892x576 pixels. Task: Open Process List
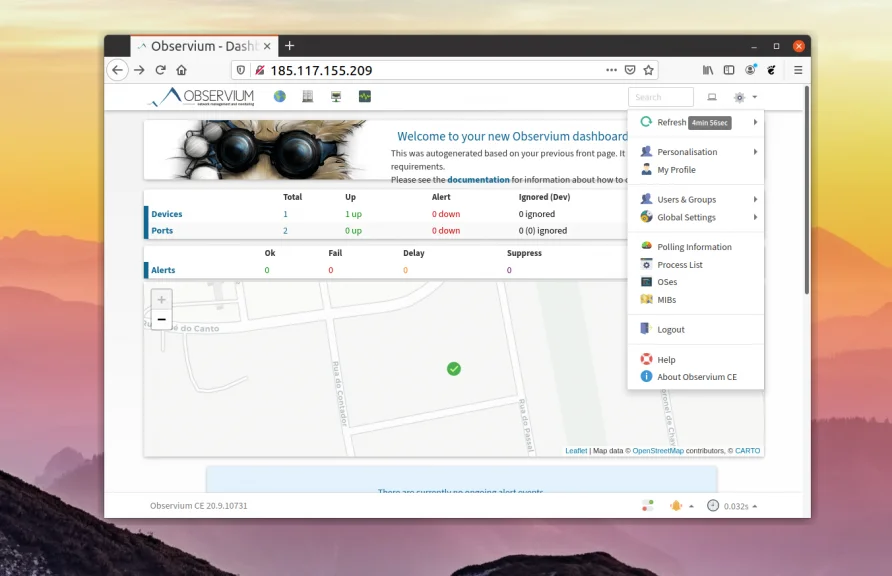(x=680, y=264)
